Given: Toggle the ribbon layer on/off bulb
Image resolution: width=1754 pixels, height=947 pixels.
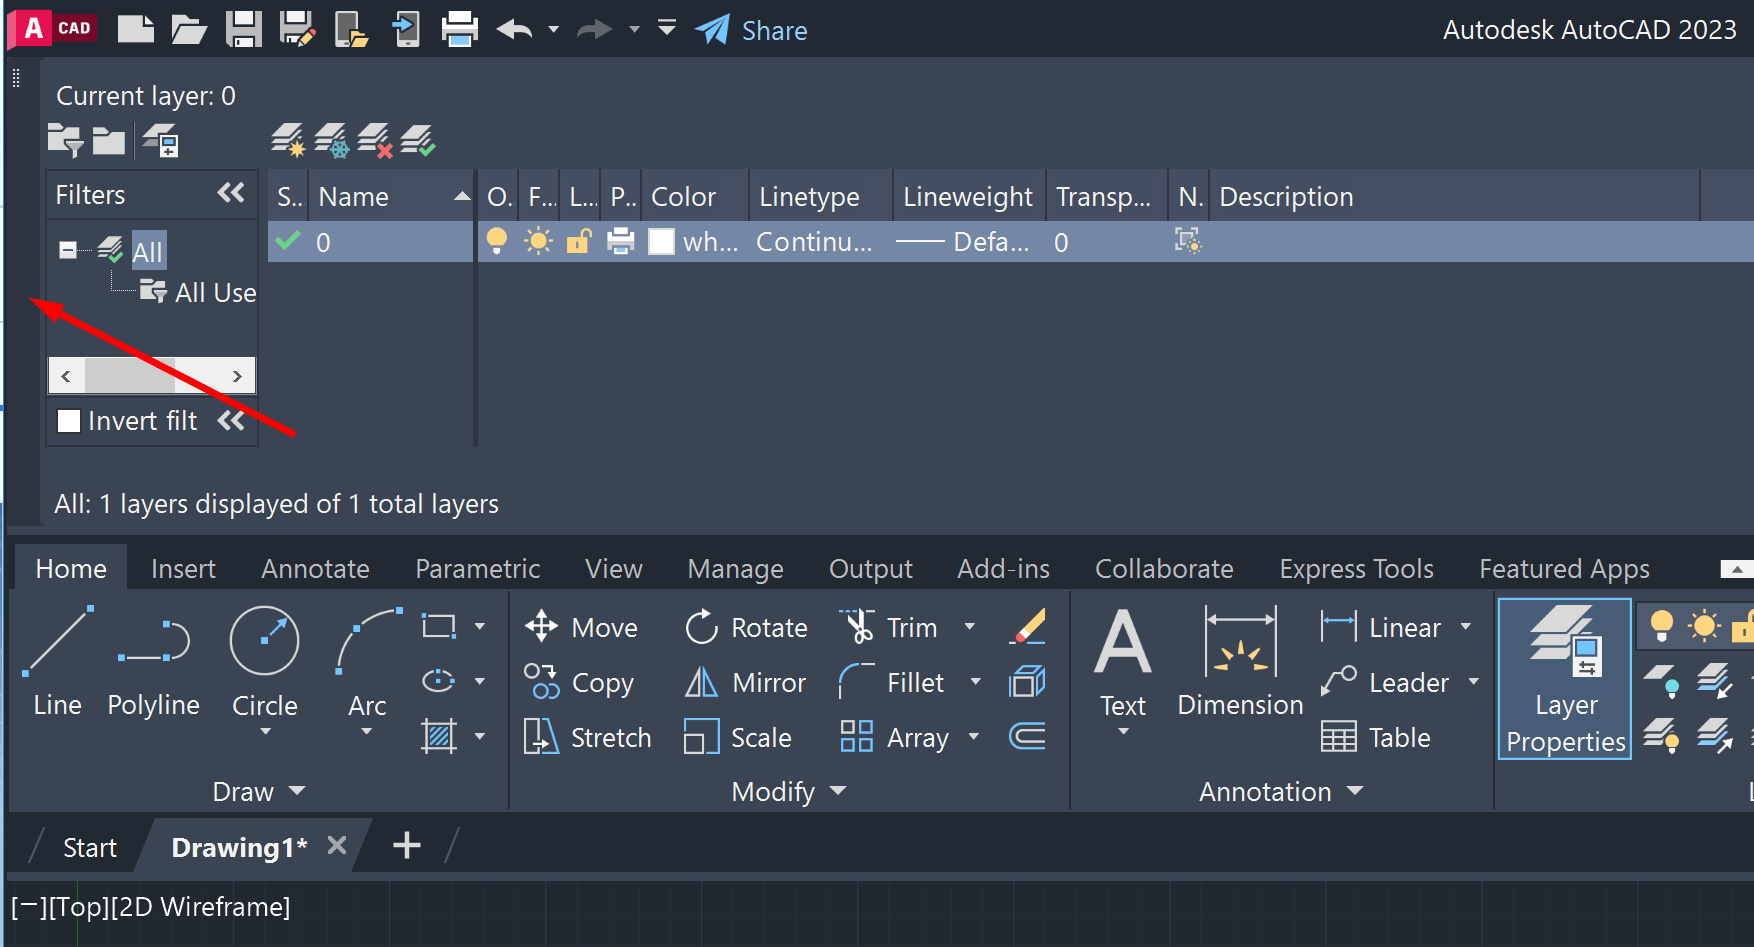Looking at the screenshot, I should pyautogui.click(x=1662, y=626).
